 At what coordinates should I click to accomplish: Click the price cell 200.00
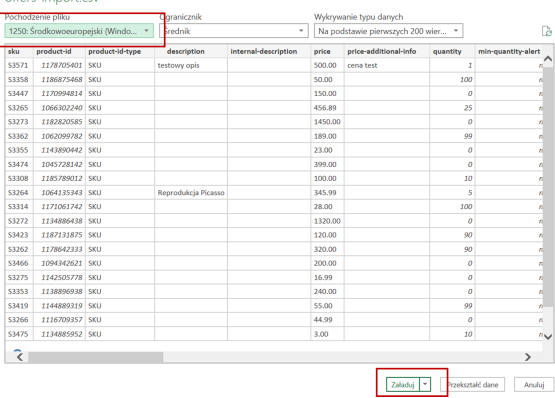click(327, 263)
